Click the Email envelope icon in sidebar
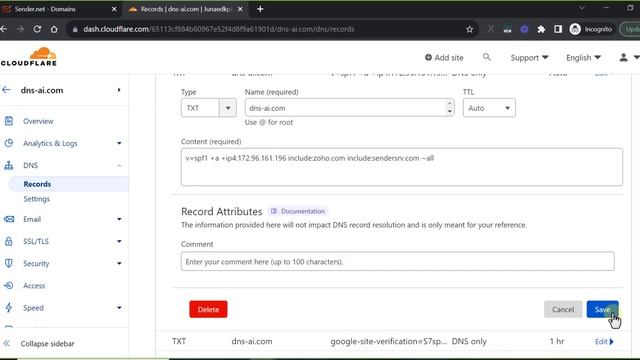 9,219
